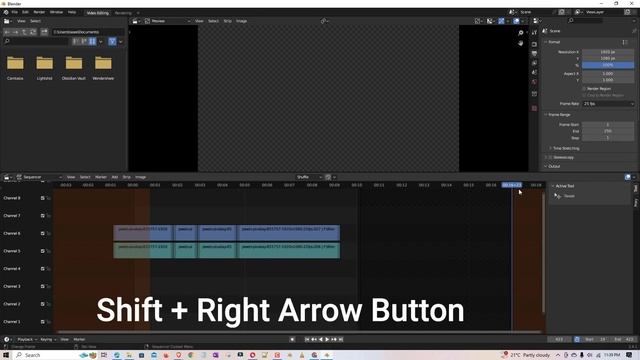Image resolution: width=640 pixels, height=360 pixels.
Task: Open the file browser Select menu
Action: [x=36, y=21]
